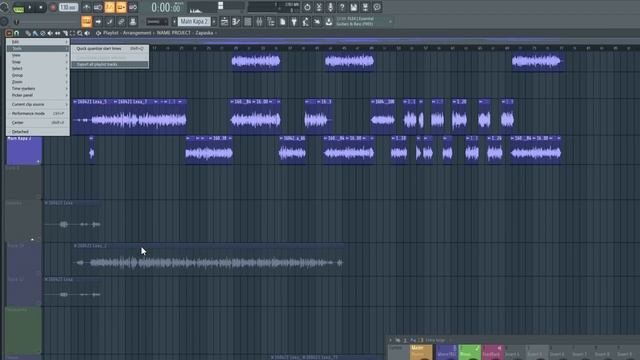
Task: Click the link/chain icon in second toolbar row
Action: (x=121, y=22)
